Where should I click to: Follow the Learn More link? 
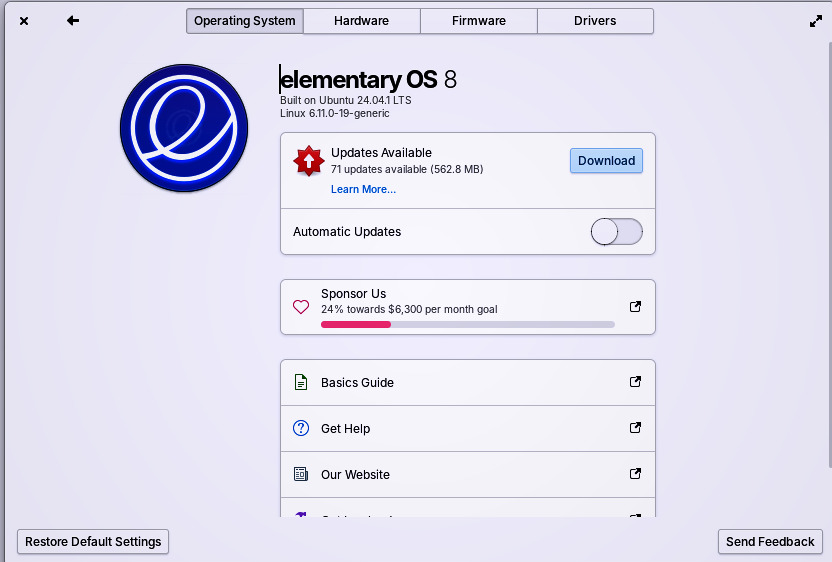click(x=363, y=189)
